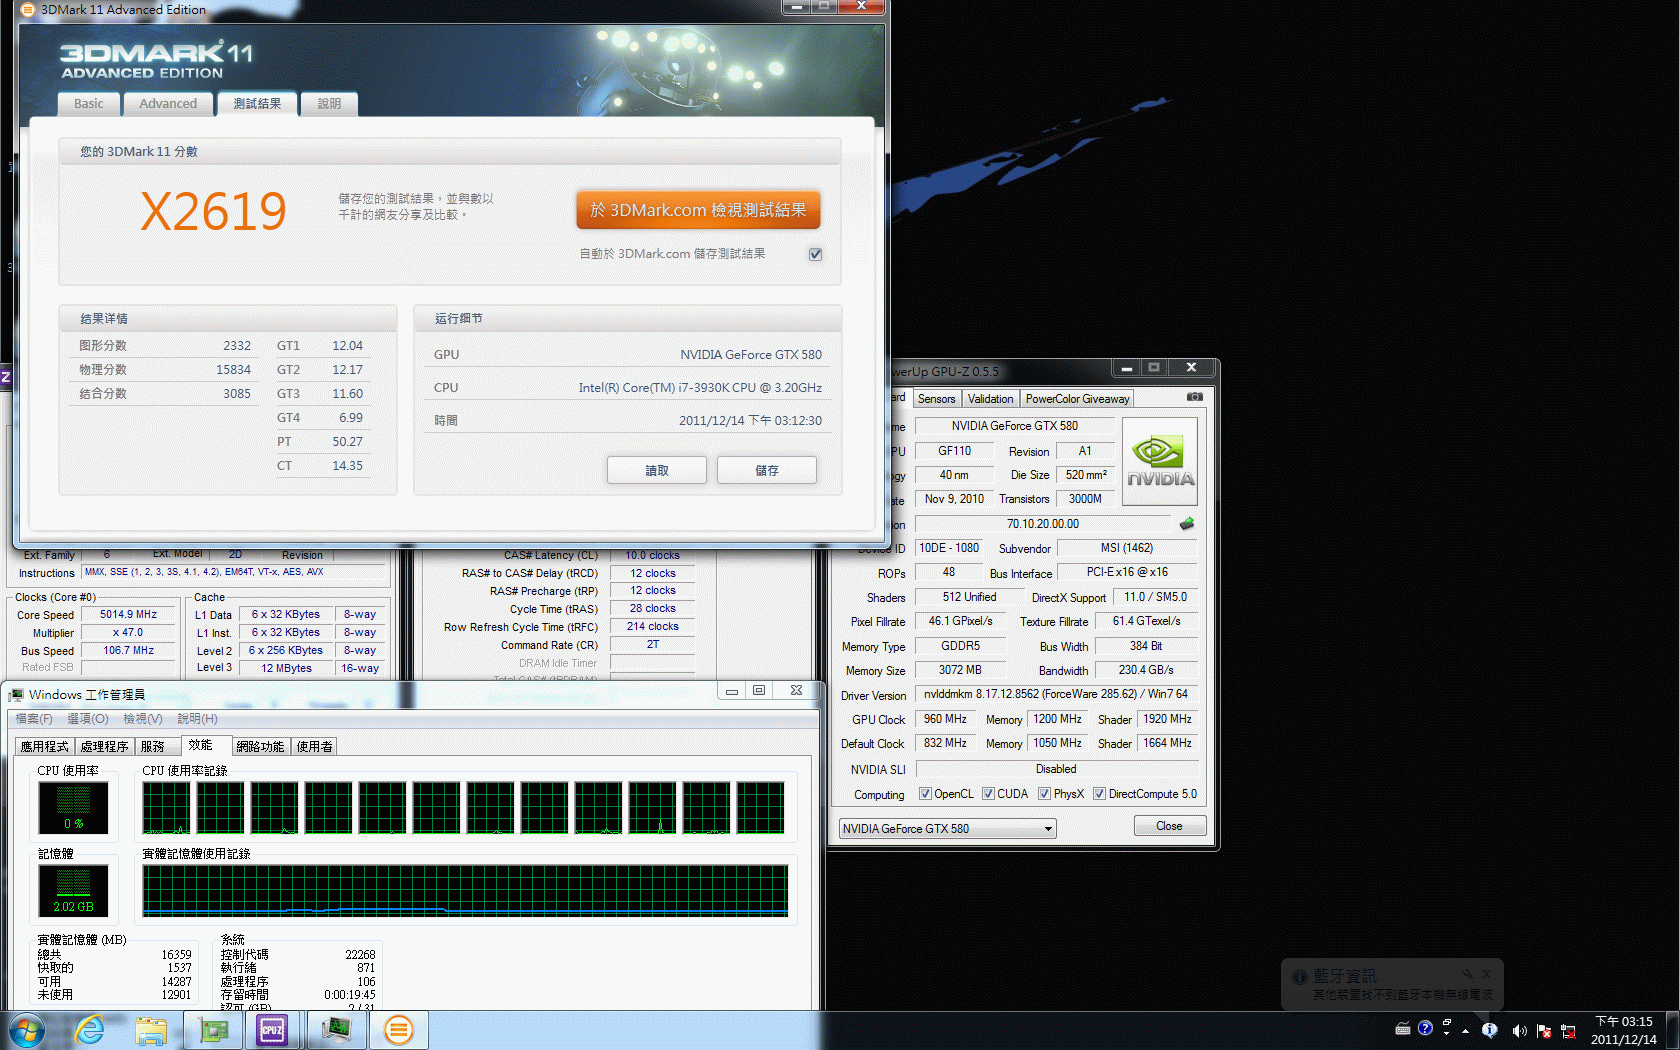Open the volume speaker tray icon
The width and height of the screenshot is (1680, 1050).
(1519, 1030)
